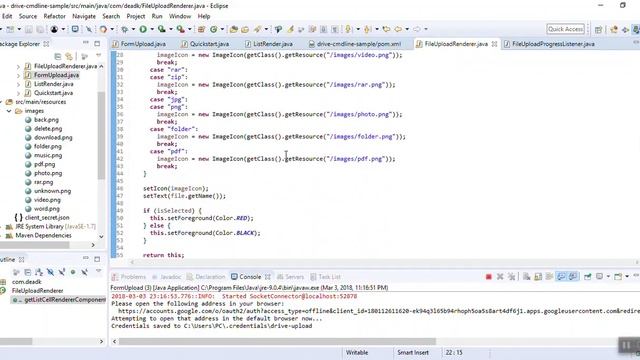Select folder.png in the images folder

(48, 147)
